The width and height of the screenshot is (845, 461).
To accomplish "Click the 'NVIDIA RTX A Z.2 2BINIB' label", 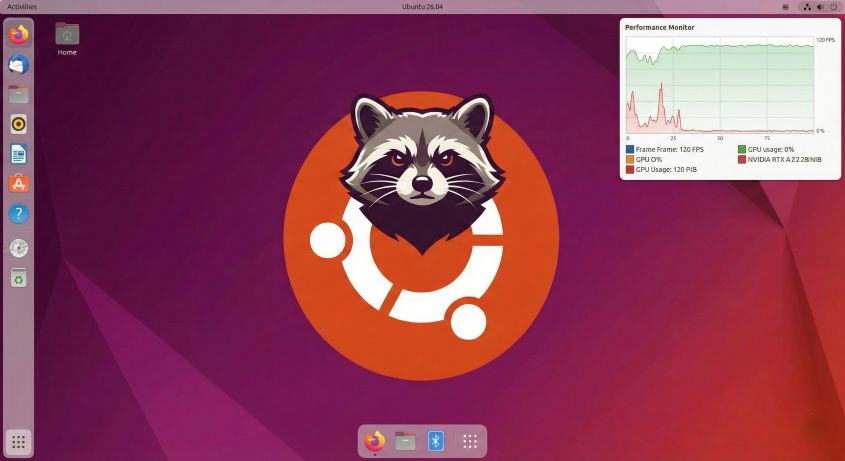I will tap(784, 160).
